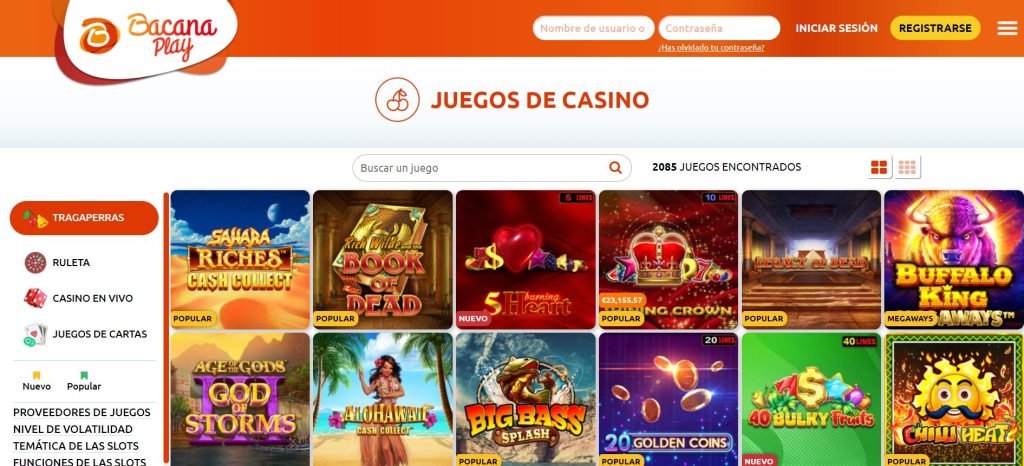Screen dimensions: 1024x466
Task: Click the search magnifier icon
Action: click(x=615, y=168)
